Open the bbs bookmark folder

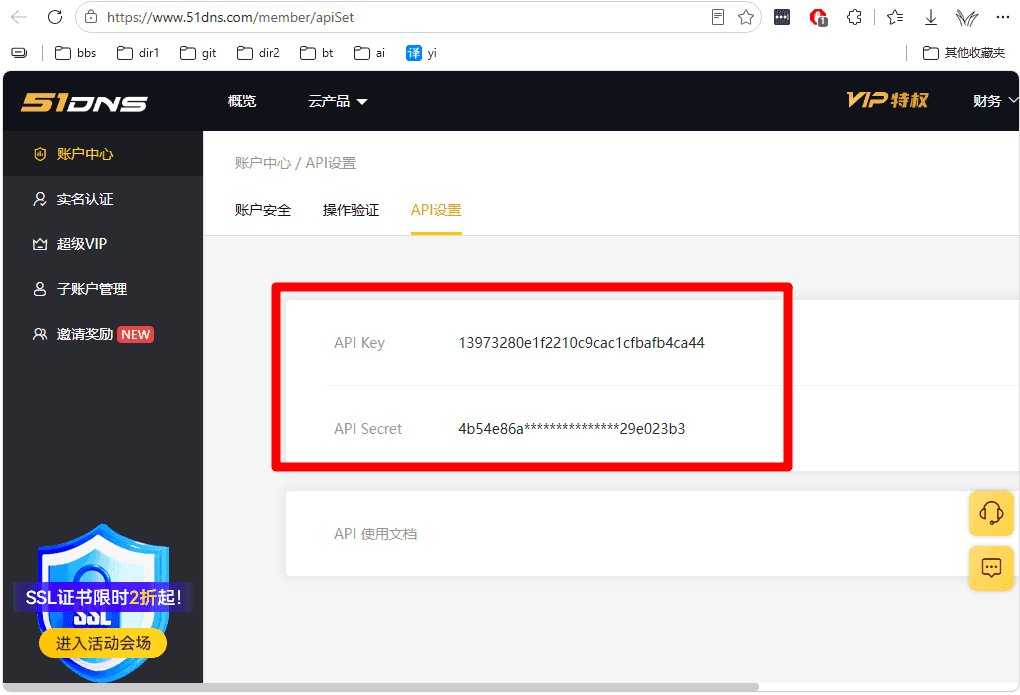coord(75,53)
